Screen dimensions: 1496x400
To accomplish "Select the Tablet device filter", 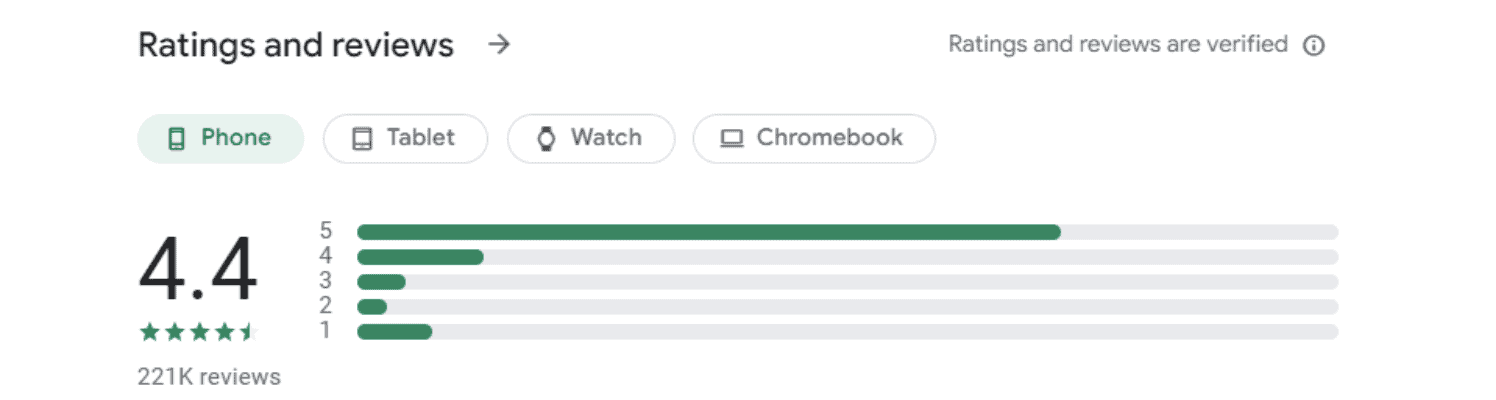I will pyautogui.click(x=405, y=138).
